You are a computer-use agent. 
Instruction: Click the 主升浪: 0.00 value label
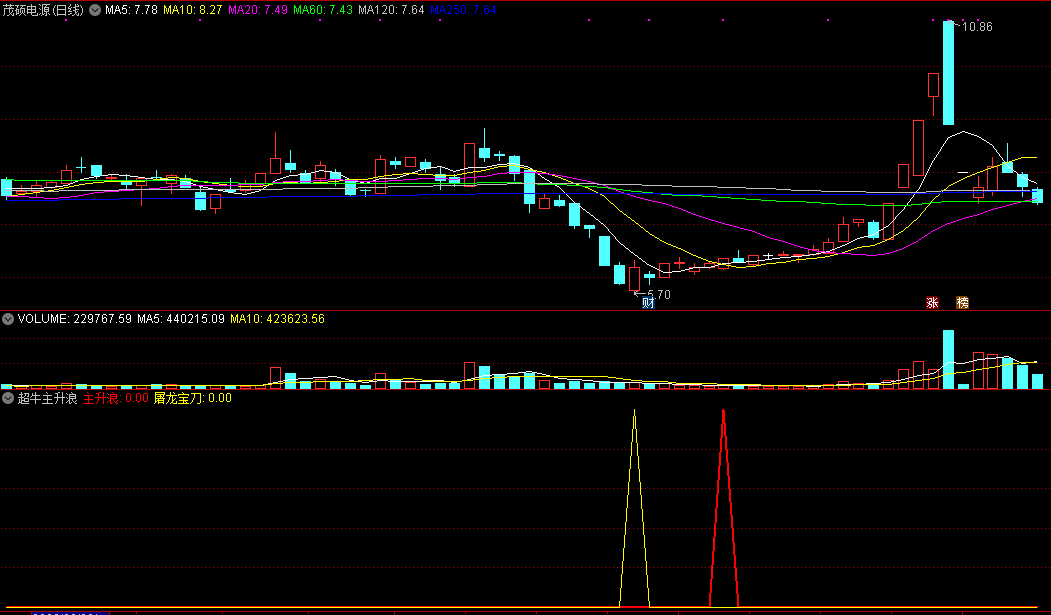[x=115, y=399]
